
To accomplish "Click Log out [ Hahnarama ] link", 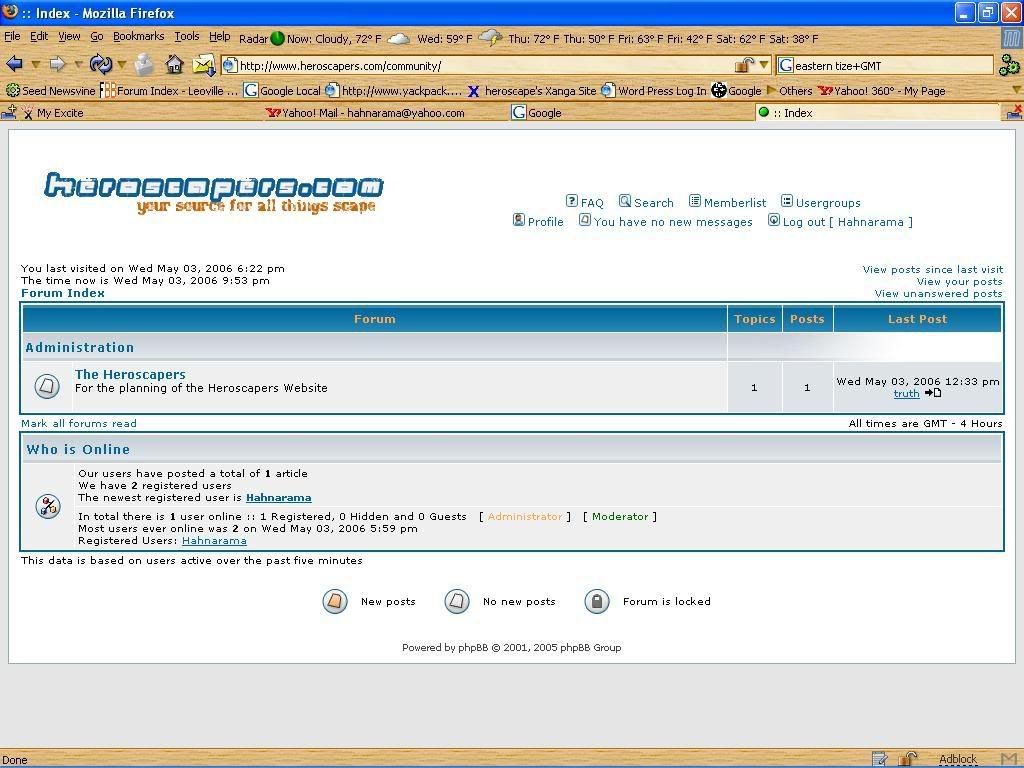I will (847, 222).
